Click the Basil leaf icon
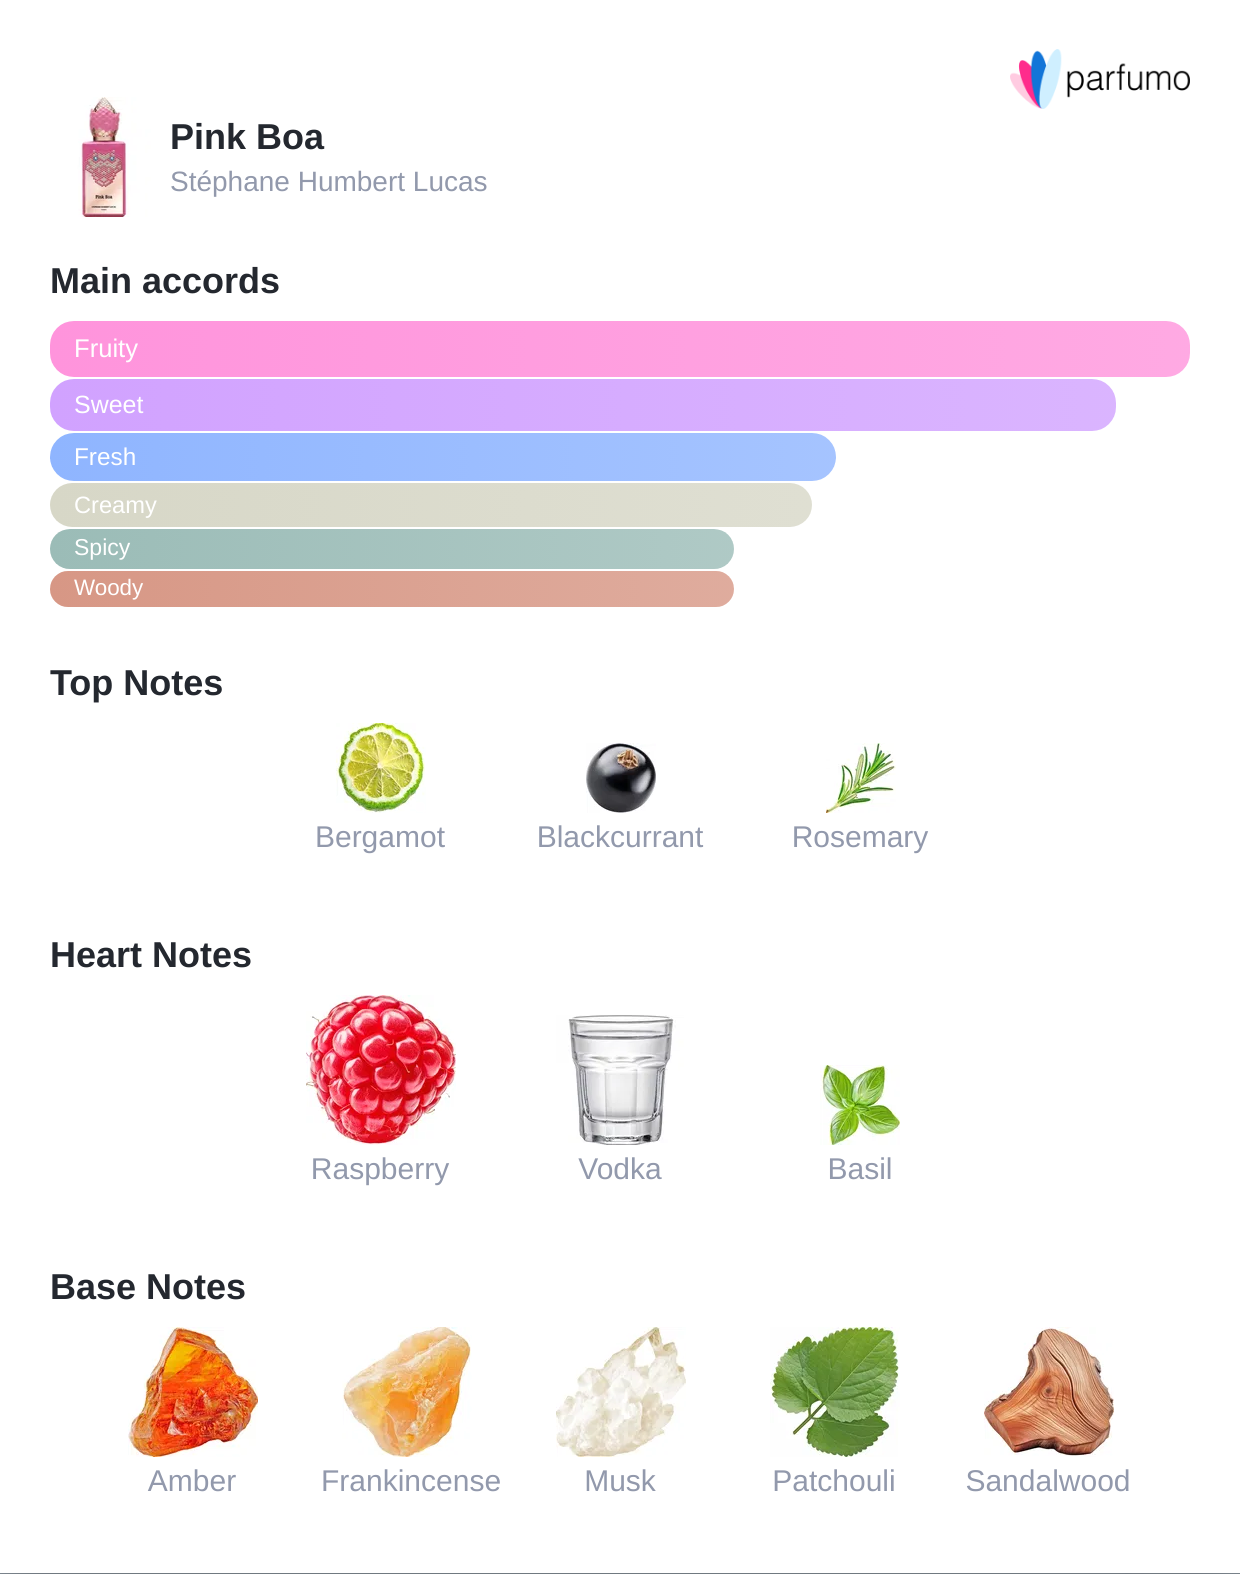 860,1103
